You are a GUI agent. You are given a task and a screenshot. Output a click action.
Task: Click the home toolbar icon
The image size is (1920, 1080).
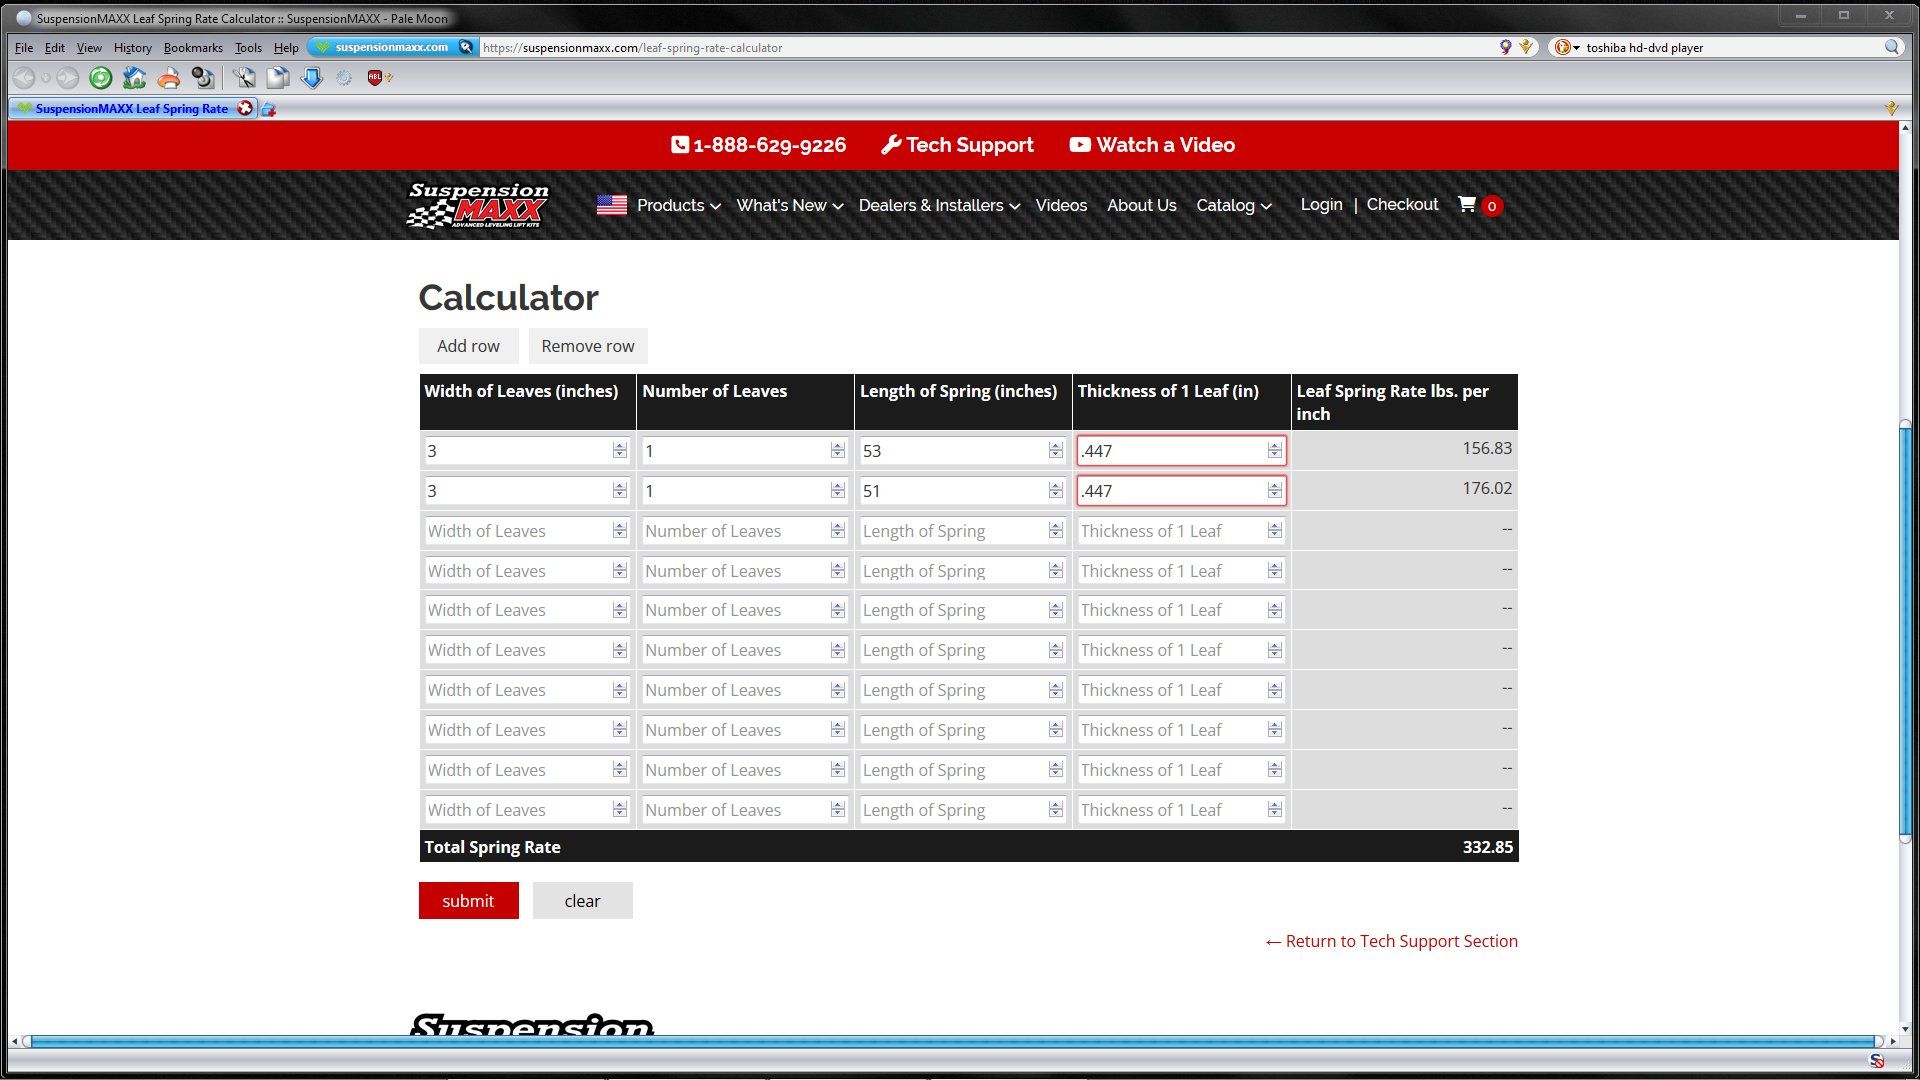[x=134, y=78]
